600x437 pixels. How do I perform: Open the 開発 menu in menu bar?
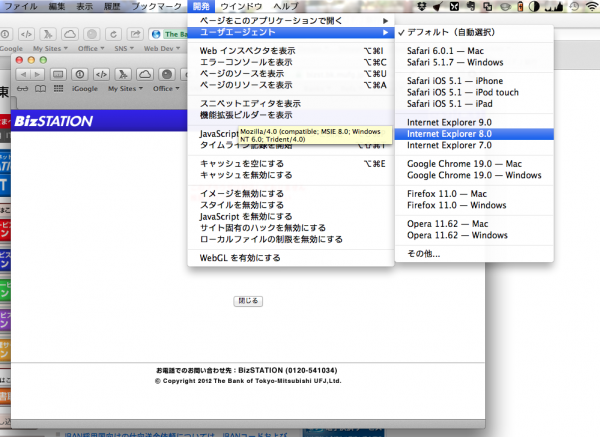click(201, 6)
